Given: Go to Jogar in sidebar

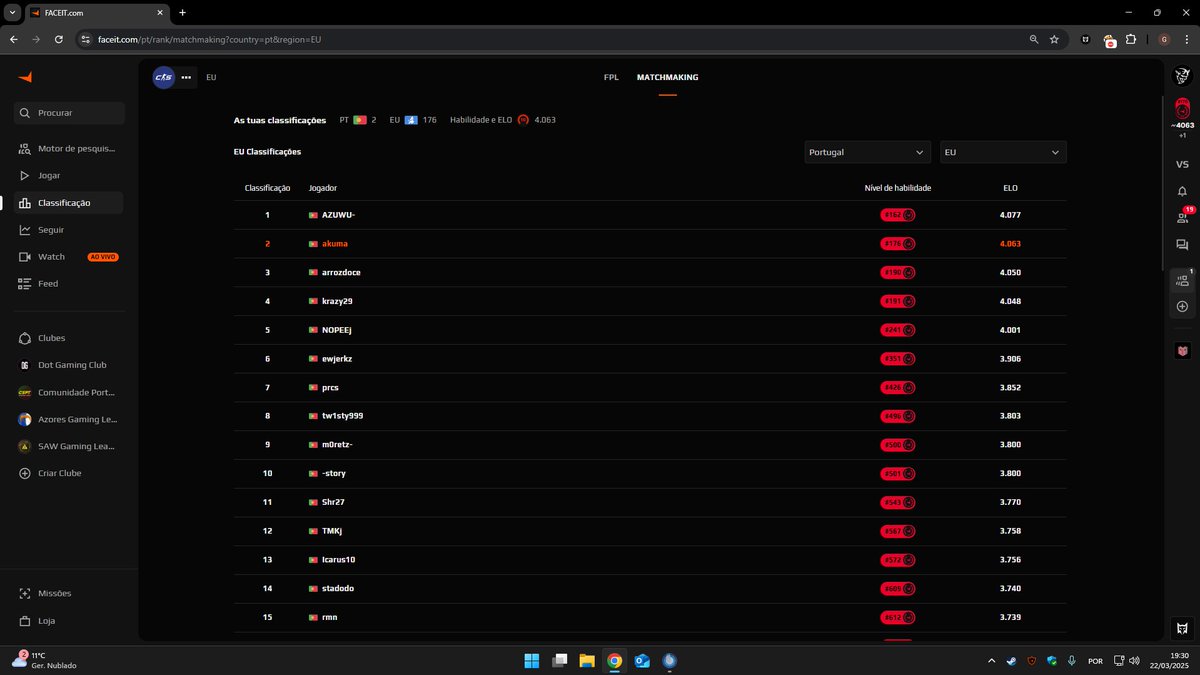Looking at the screenshot, I should coord(40,175).
